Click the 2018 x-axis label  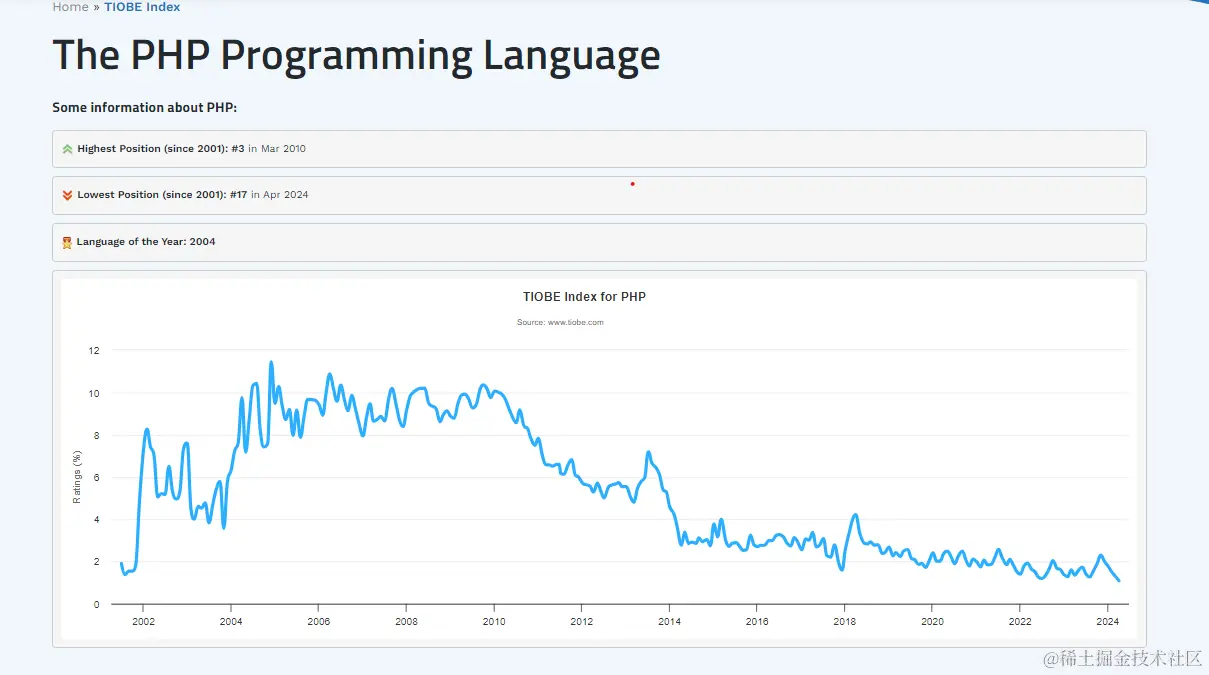(x=844, y=621)
